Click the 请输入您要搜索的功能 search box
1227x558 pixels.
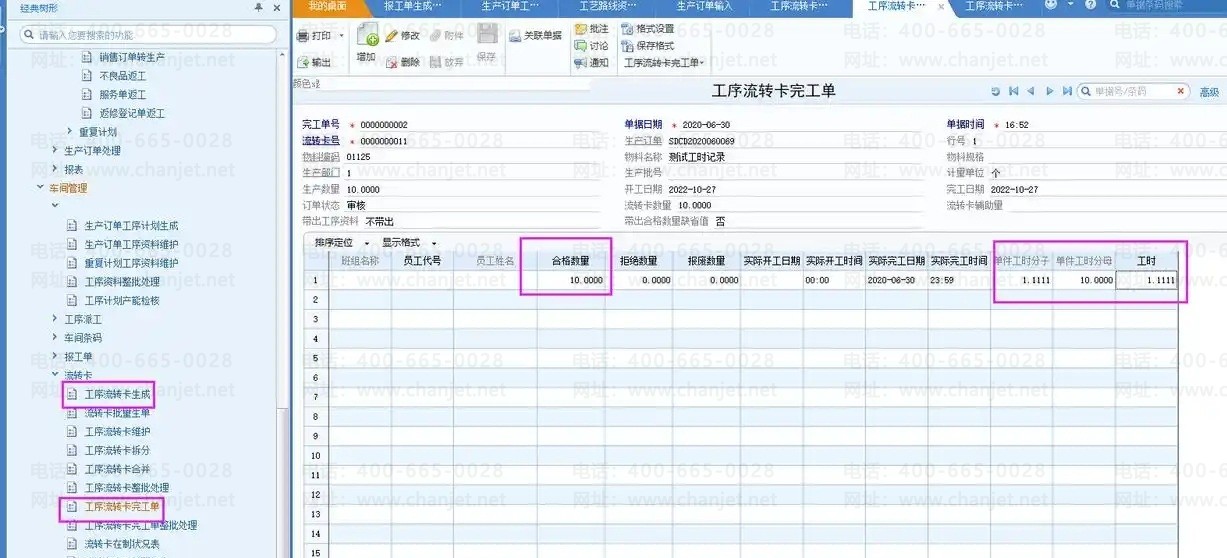point(147,35)
